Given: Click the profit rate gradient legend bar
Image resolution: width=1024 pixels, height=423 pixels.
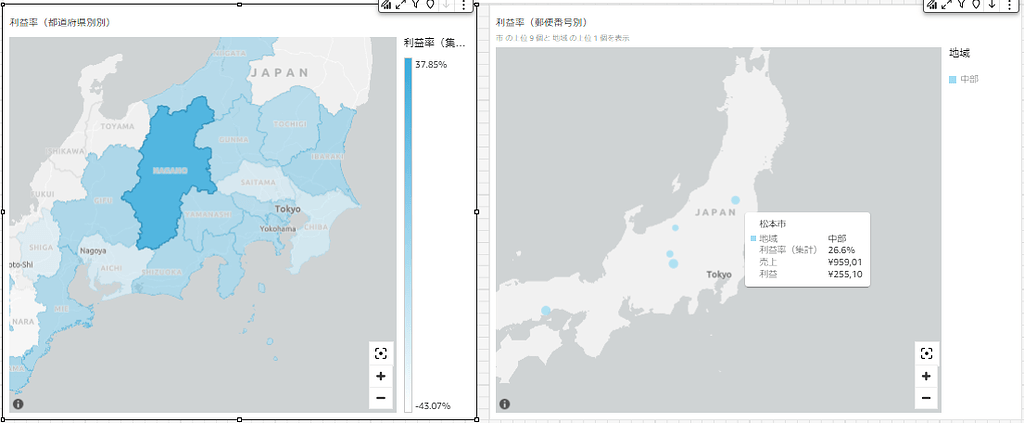Looking at the screenshot, I should (x=408, y=235).
